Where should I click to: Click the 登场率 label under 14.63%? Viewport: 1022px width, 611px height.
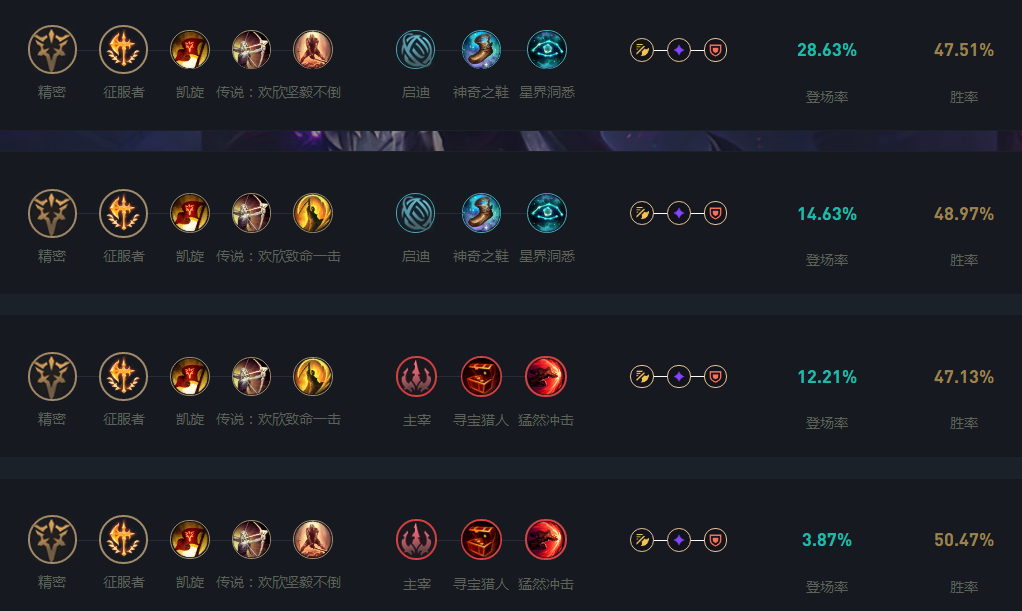(827, 258)
